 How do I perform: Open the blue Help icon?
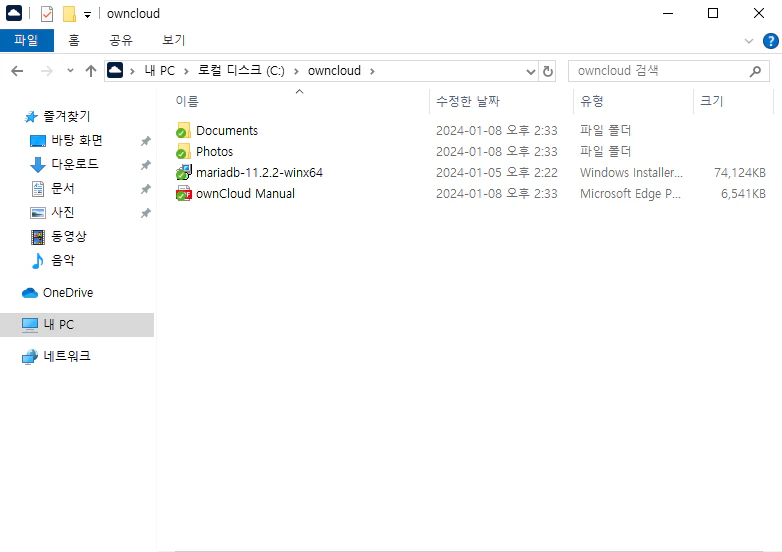(771, 41)
